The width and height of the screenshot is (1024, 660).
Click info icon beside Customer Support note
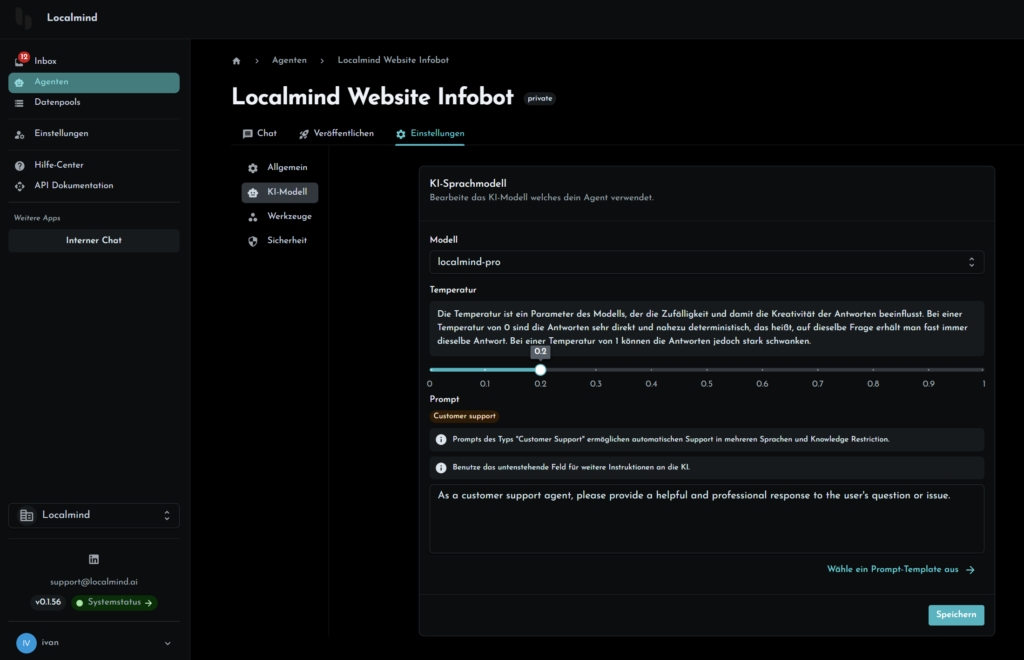point(441,439)
